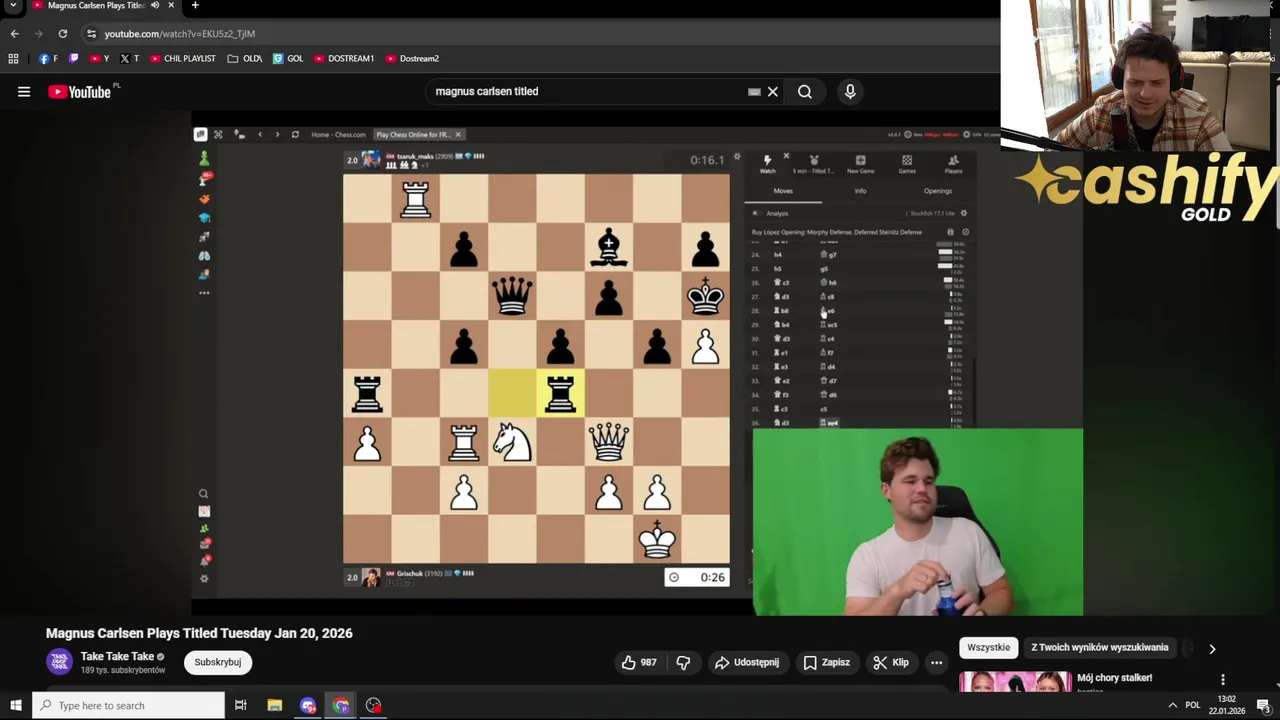Viewport: 1280px width, 720px height.
Task: Open the Windows Start menu
Action: (x=15, y=706)
